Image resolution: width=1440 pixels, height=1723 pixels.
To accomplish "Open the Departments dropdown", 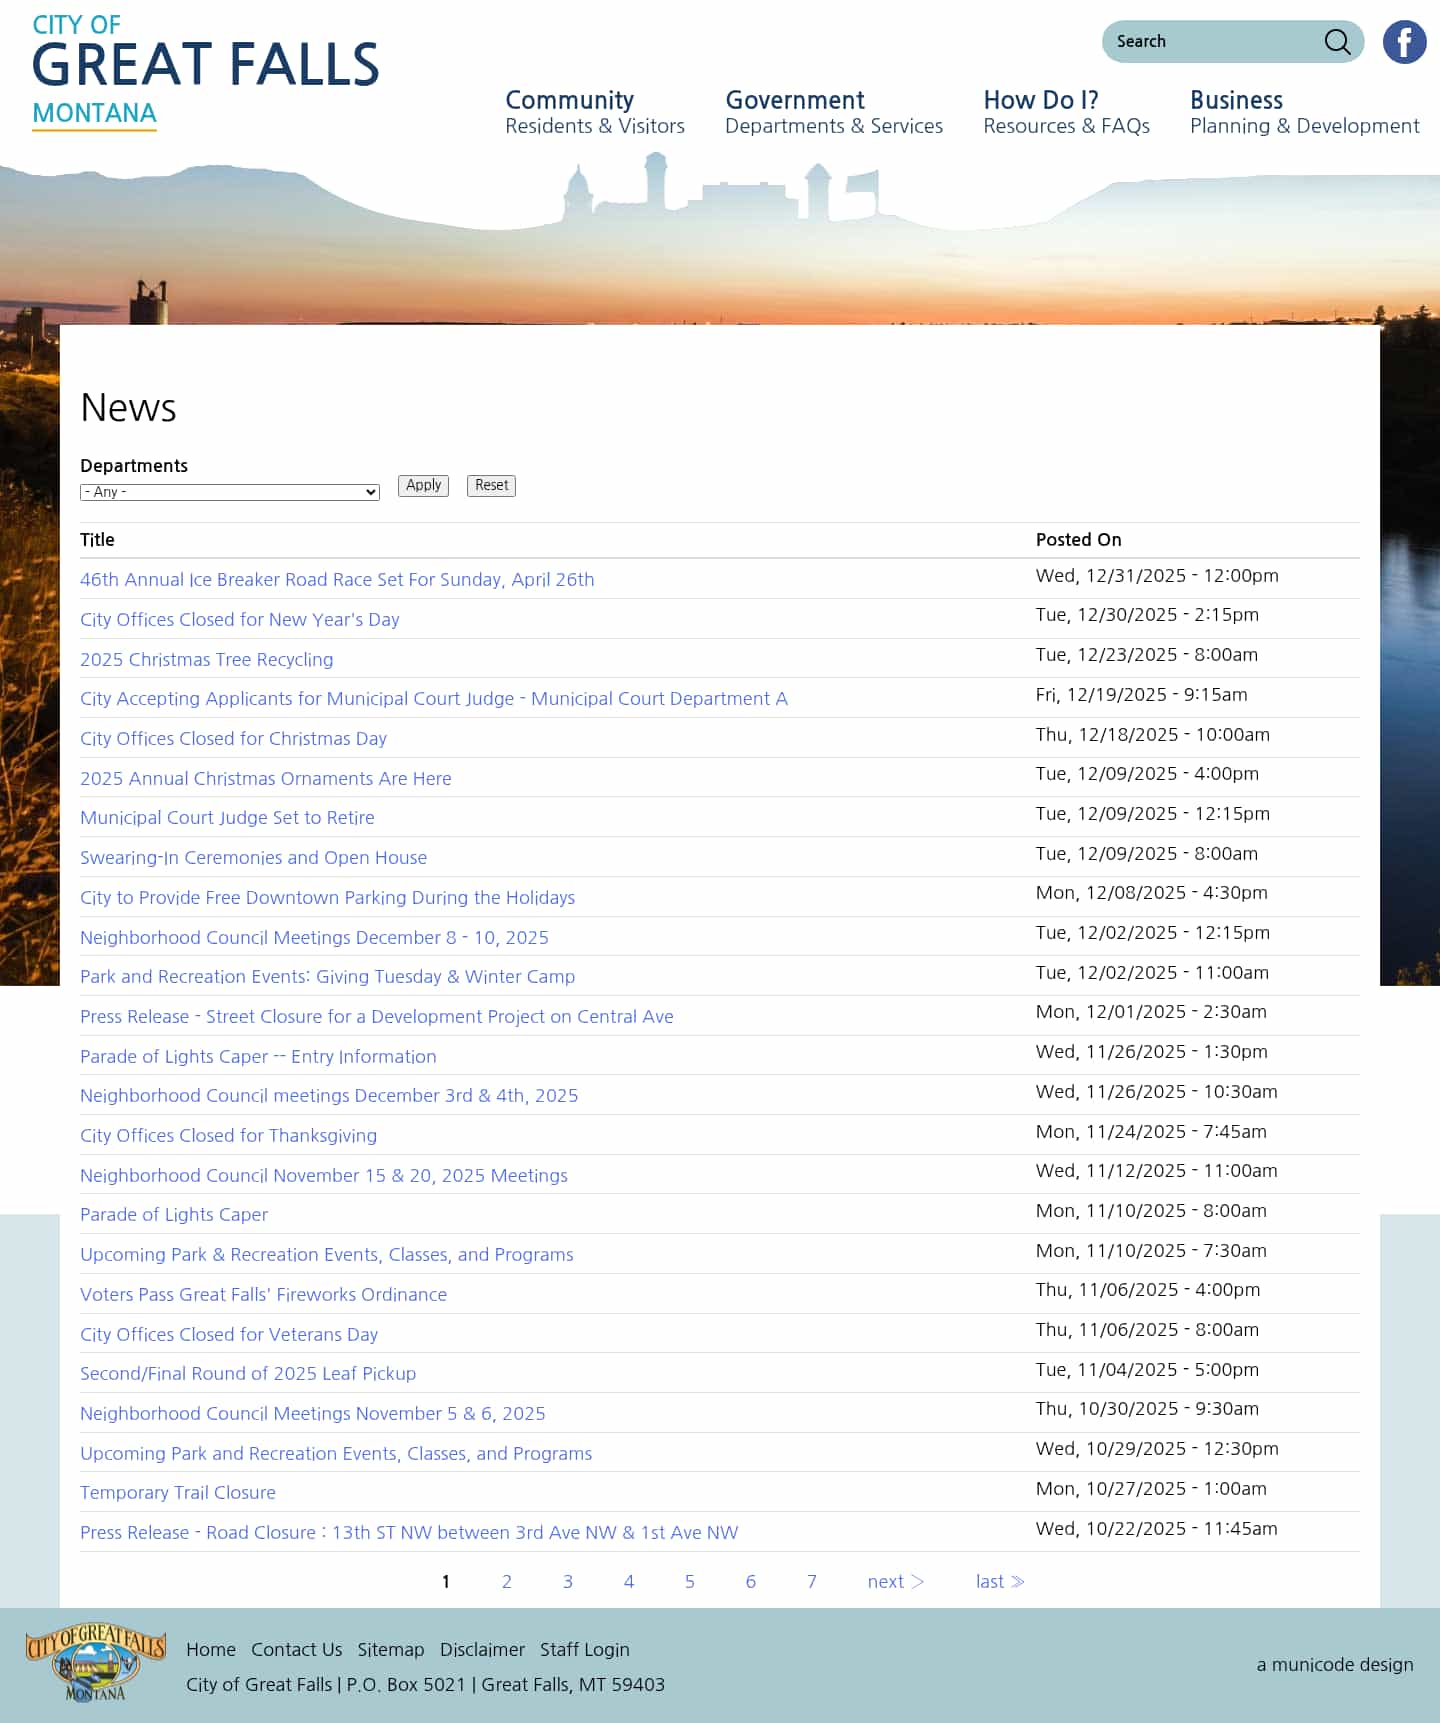I will tap(230, 492).
